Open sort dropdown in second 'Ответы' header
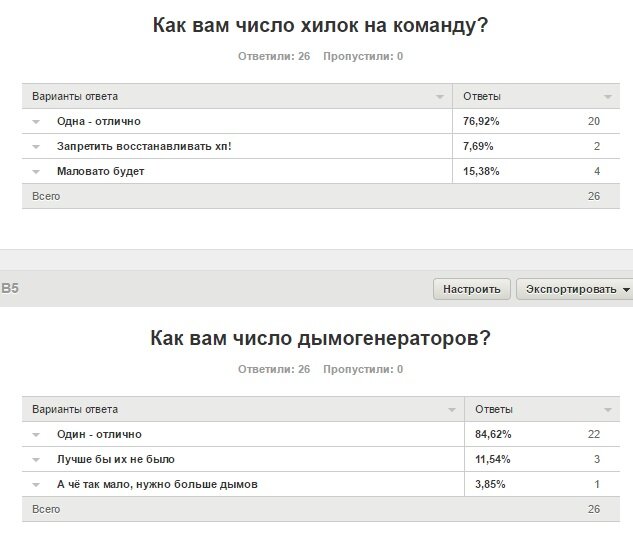633x539 pixels. pyautogui.click(x=608, y=410)
